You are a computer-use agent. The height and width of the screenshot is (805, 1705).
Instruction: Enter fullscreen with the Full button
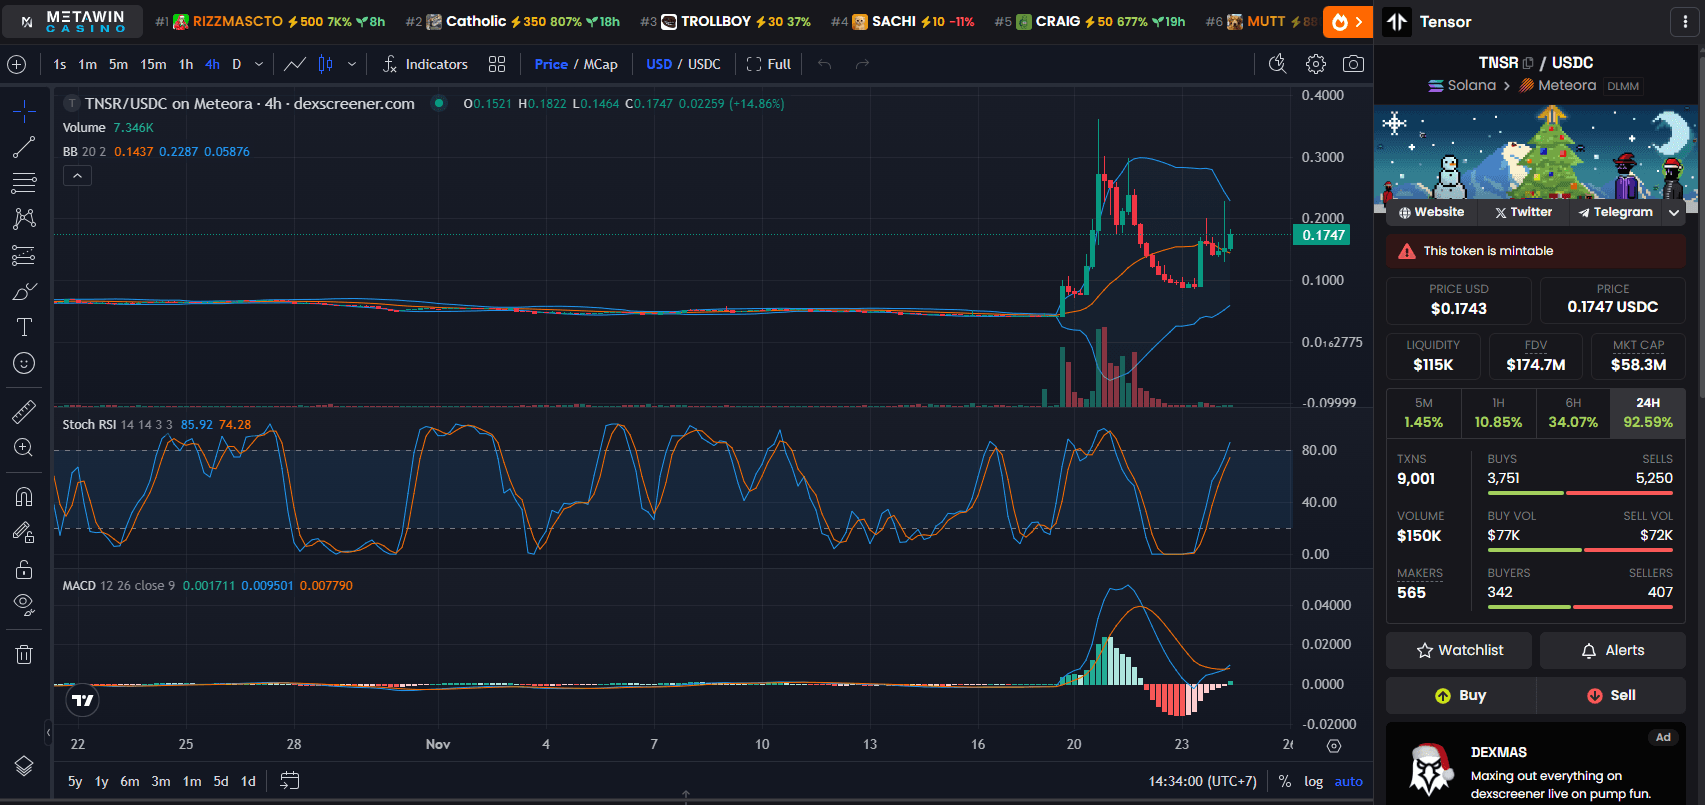coord(769,64)
